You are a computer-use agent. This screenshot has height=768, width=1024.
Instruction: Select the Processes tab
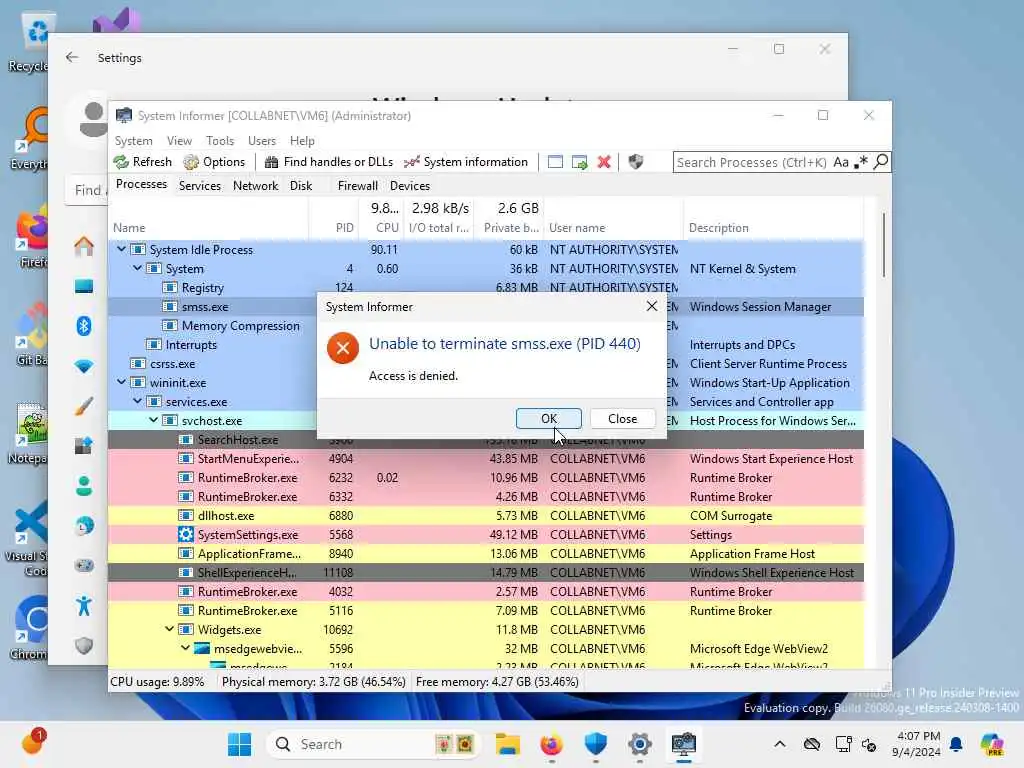(141, 185)
